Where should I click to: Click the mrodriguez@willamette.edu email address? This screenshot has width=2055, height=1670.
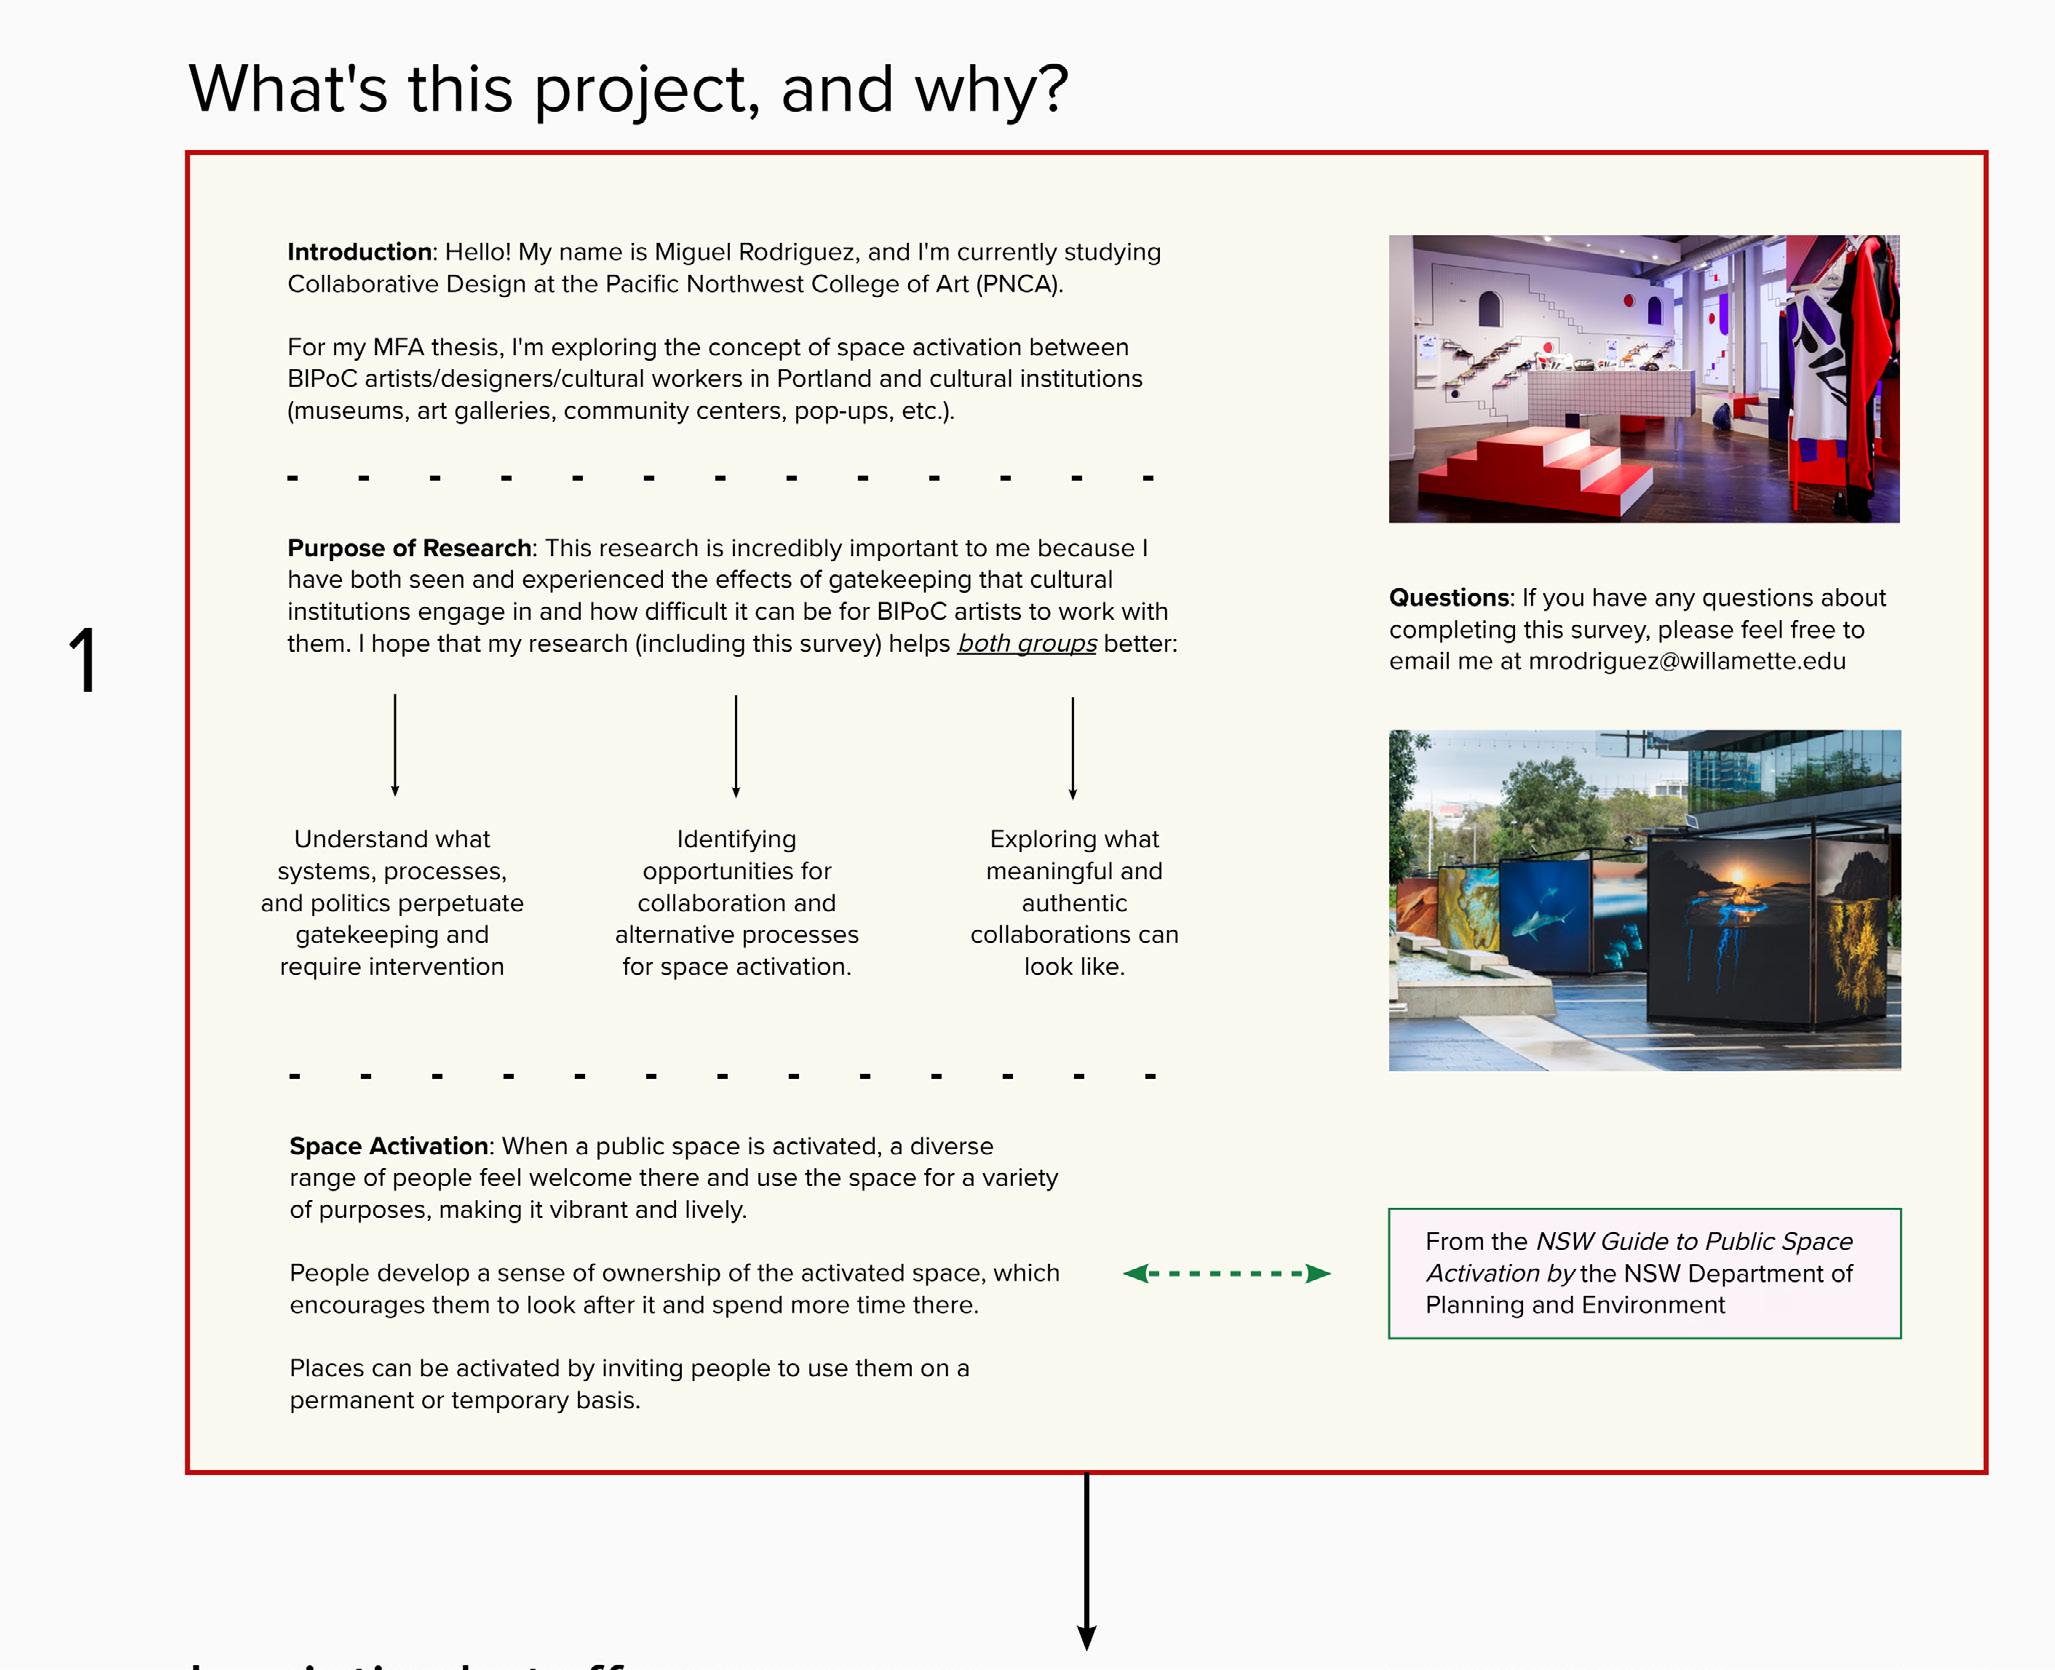click(x=1686, y=661)
